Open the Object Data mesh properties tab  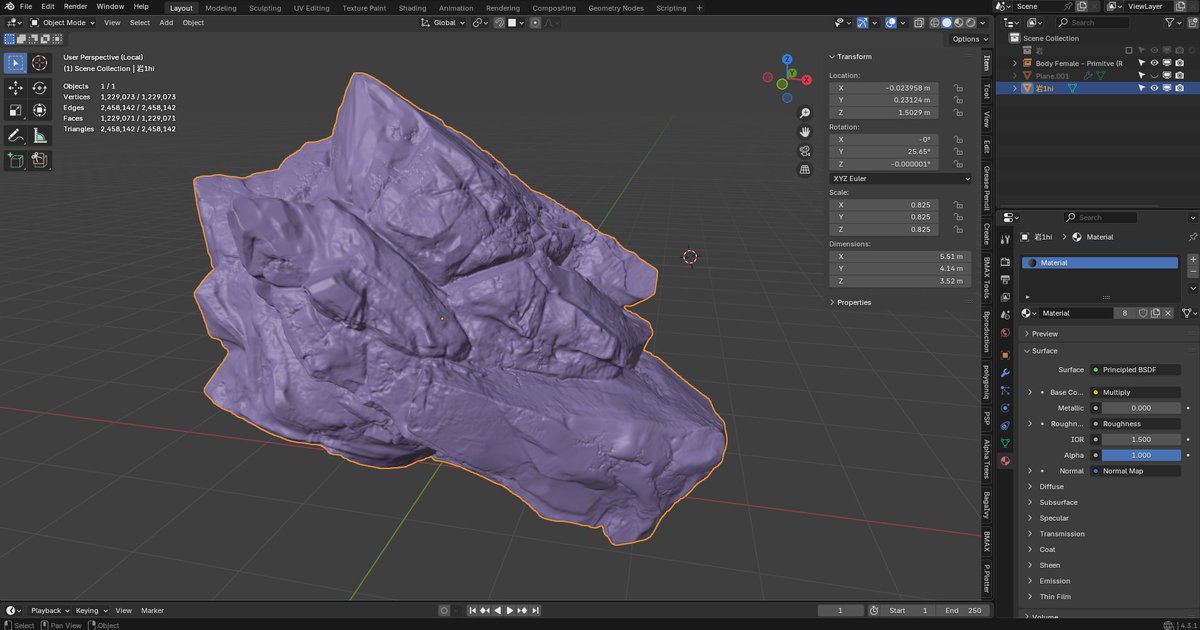(x=1005, y=442)
